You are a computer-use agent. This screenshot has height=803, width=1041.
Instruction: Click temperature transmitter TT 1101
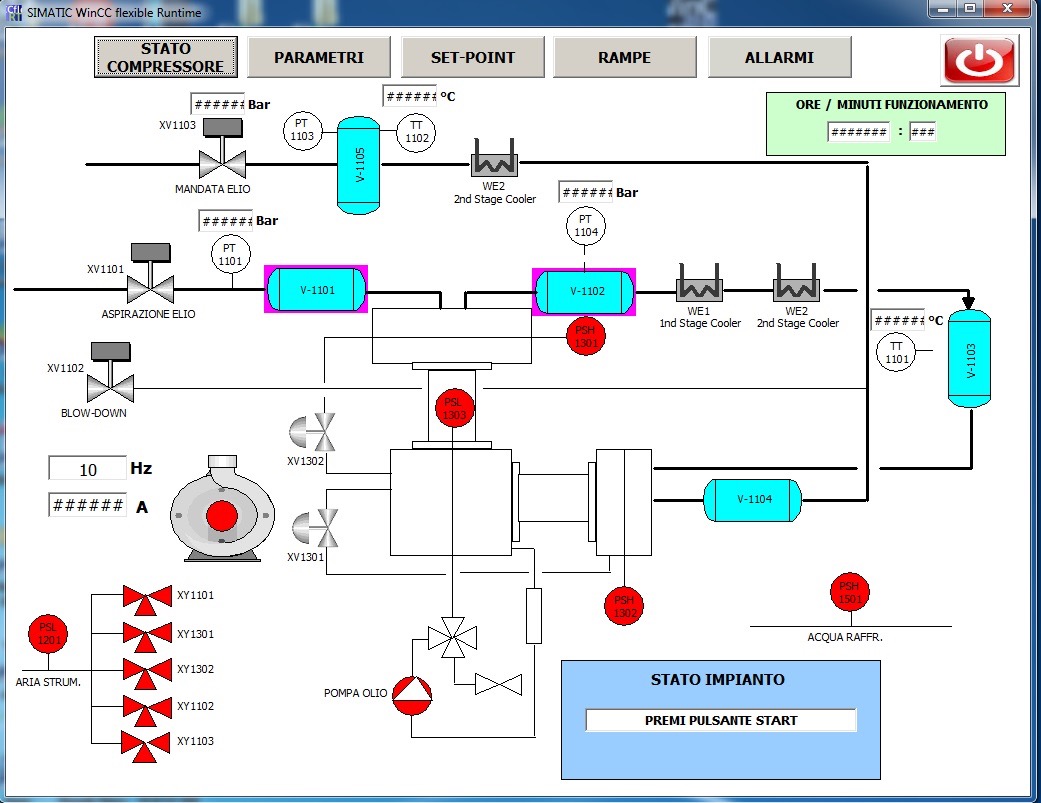(896, 352)
